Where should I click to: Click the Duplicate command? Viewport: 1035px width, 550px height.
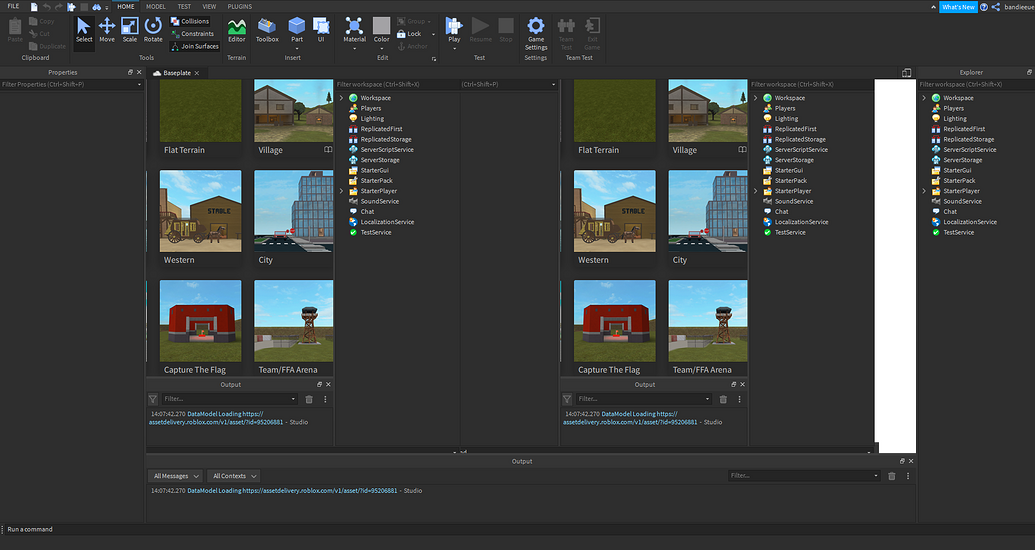click(x=47, y=46)
